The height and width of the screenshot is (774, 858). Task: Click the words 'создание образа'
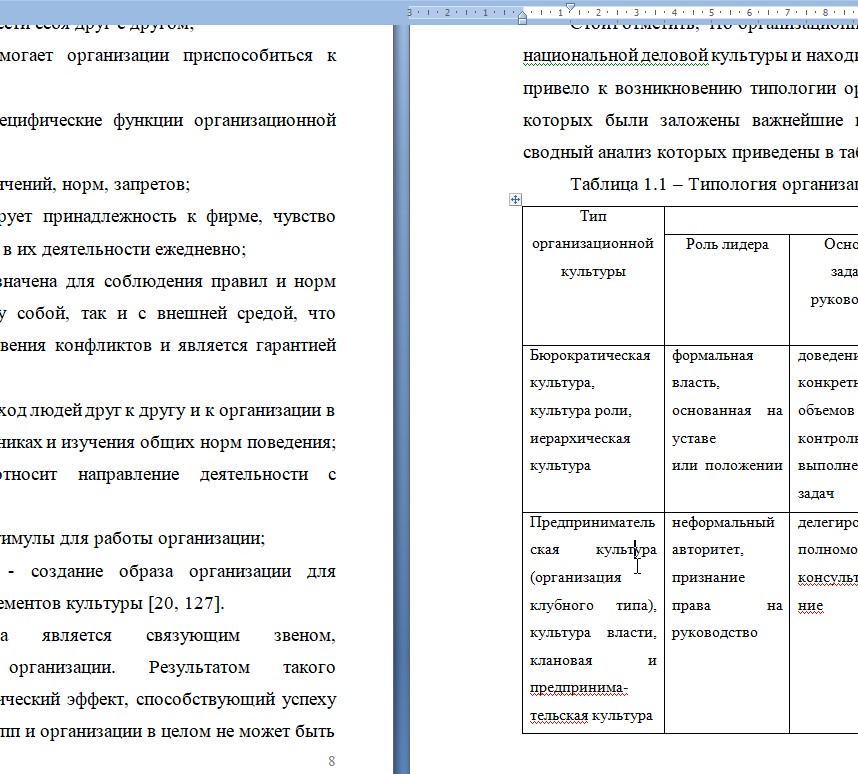click(x=102, y=571)
